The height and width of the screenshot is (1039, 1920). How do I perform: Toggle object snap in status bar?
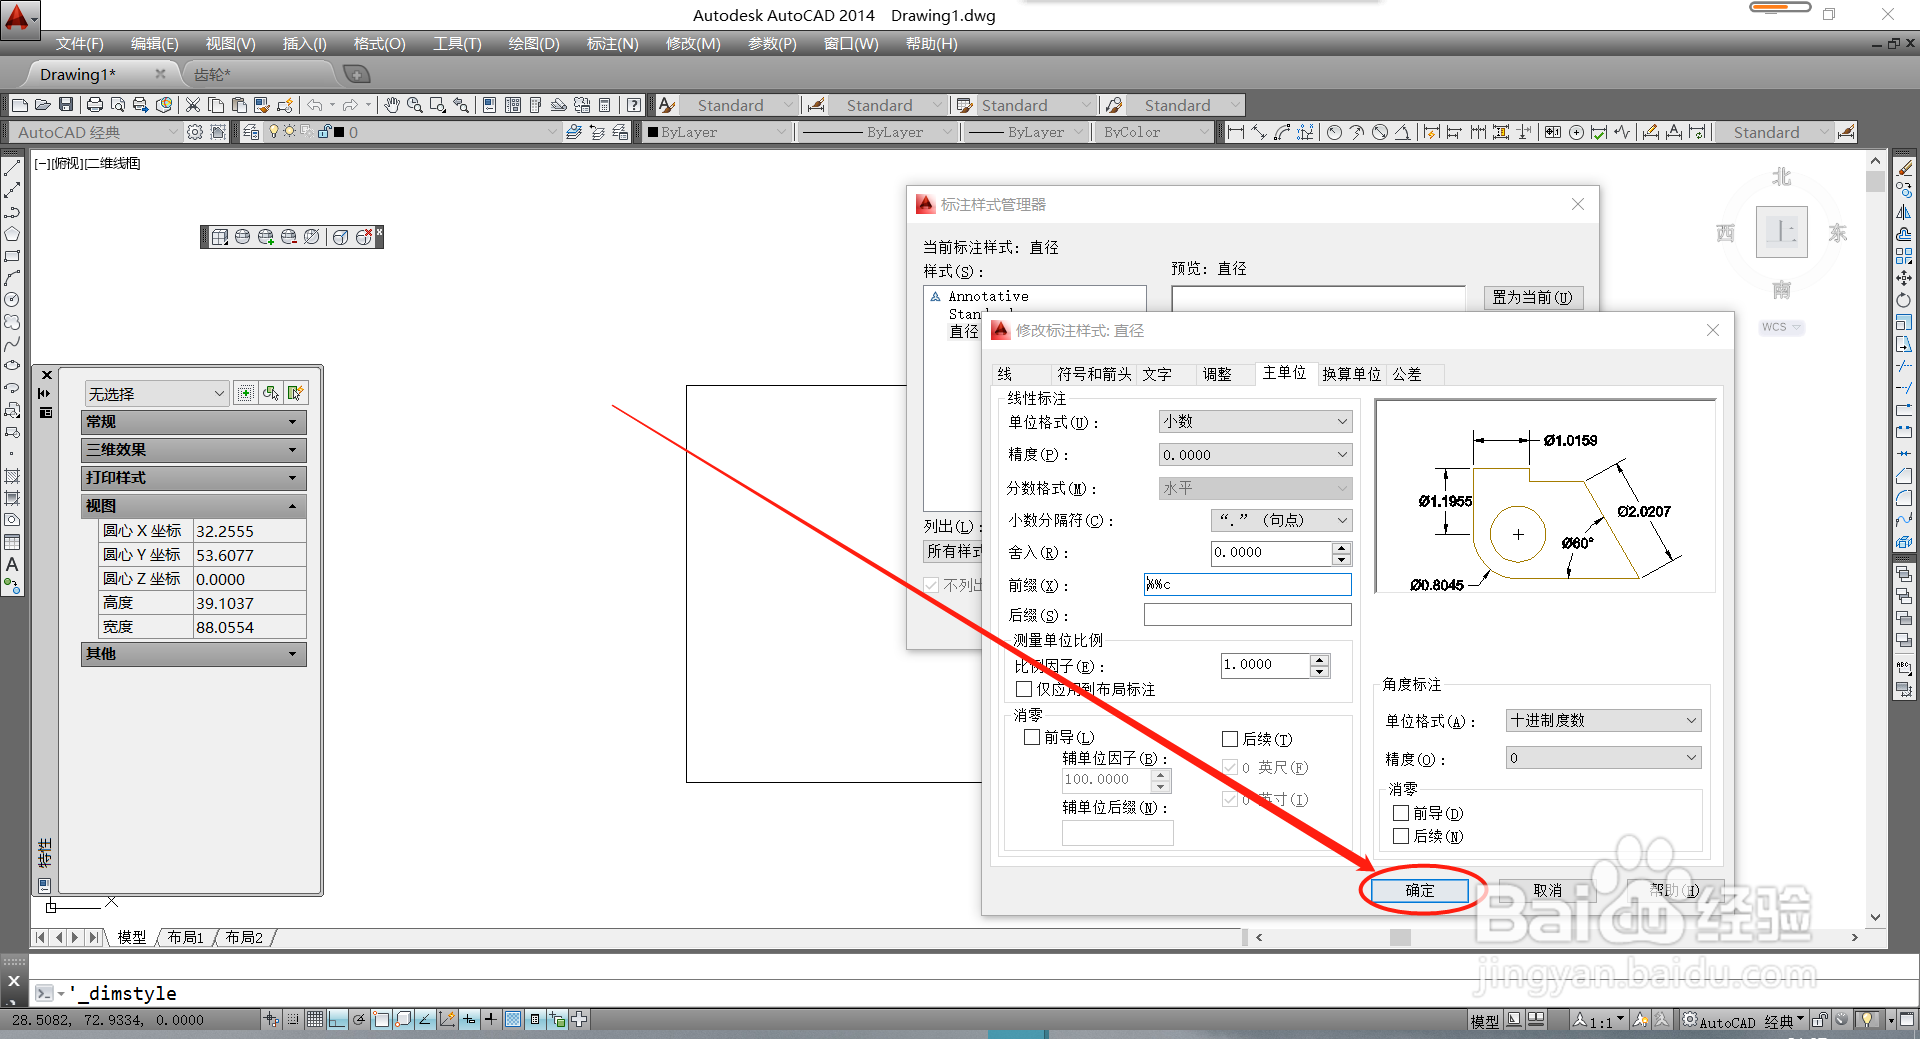(381, 1020)
